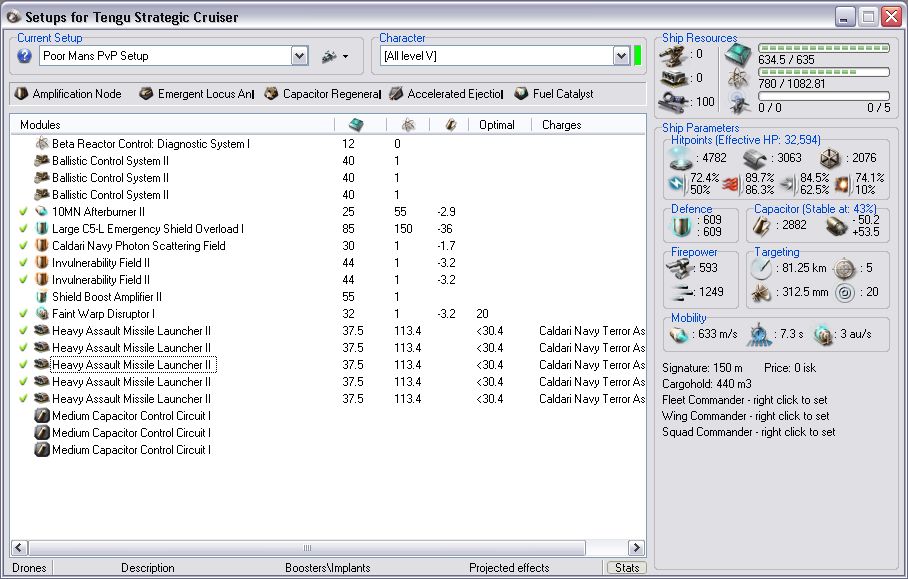Click the shield hitpoints icon showing 4782
The width and height of the screenshot is (908, 579).
[x=679, y=157]
